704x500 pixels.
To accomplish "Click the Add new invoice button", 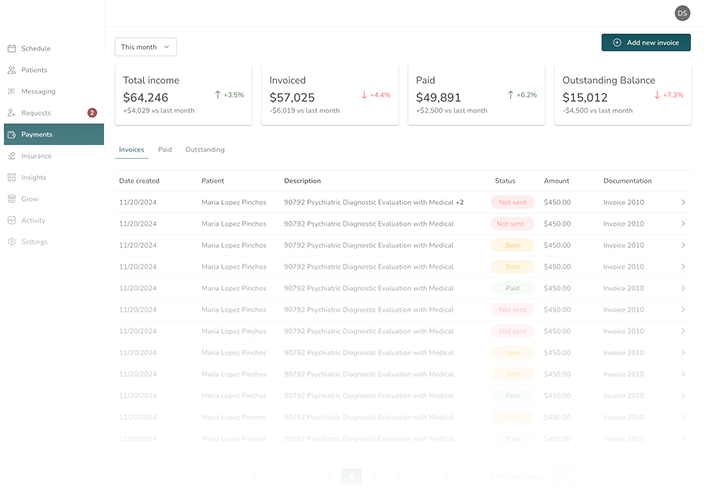I will (x=646, y=43).
